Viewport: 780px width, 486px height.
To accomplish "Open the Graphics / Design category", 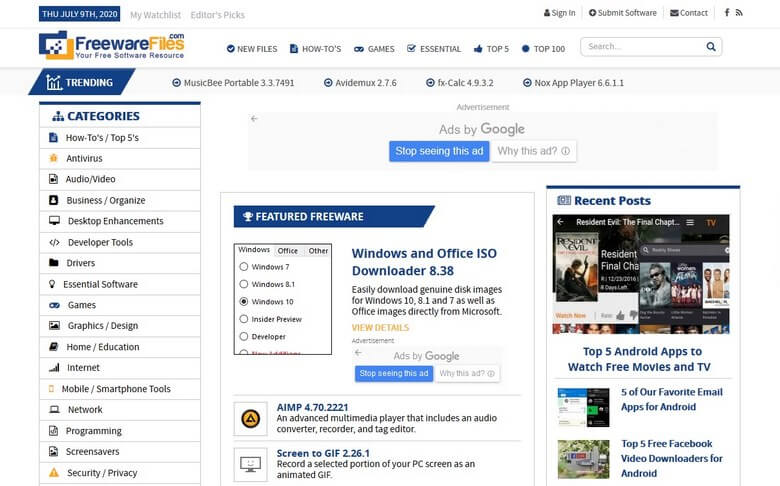I will click(x=102, y=326).
